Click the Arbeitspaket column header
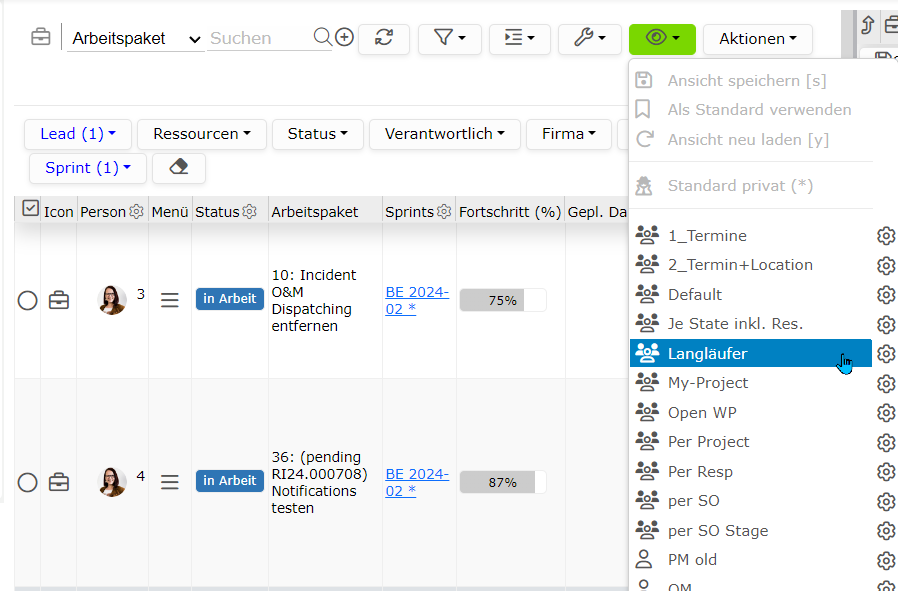The width and height of the screenshot is (898, 591). (314, 212)
